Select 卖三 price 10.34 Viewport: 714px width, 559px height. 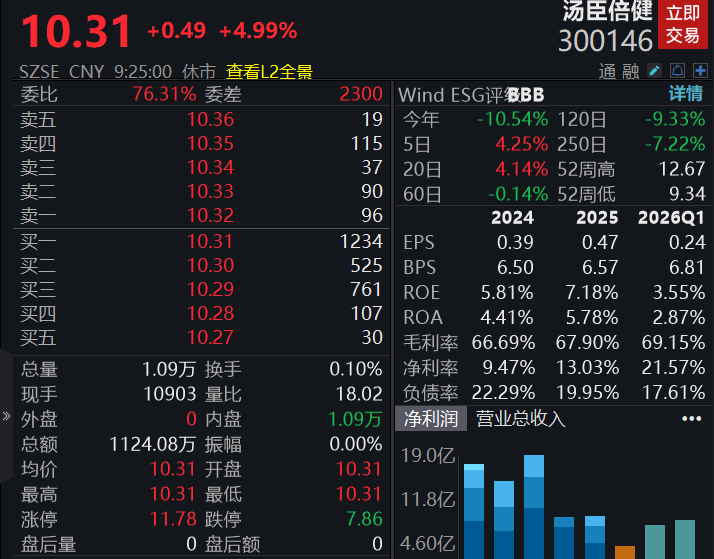[210, 167]
